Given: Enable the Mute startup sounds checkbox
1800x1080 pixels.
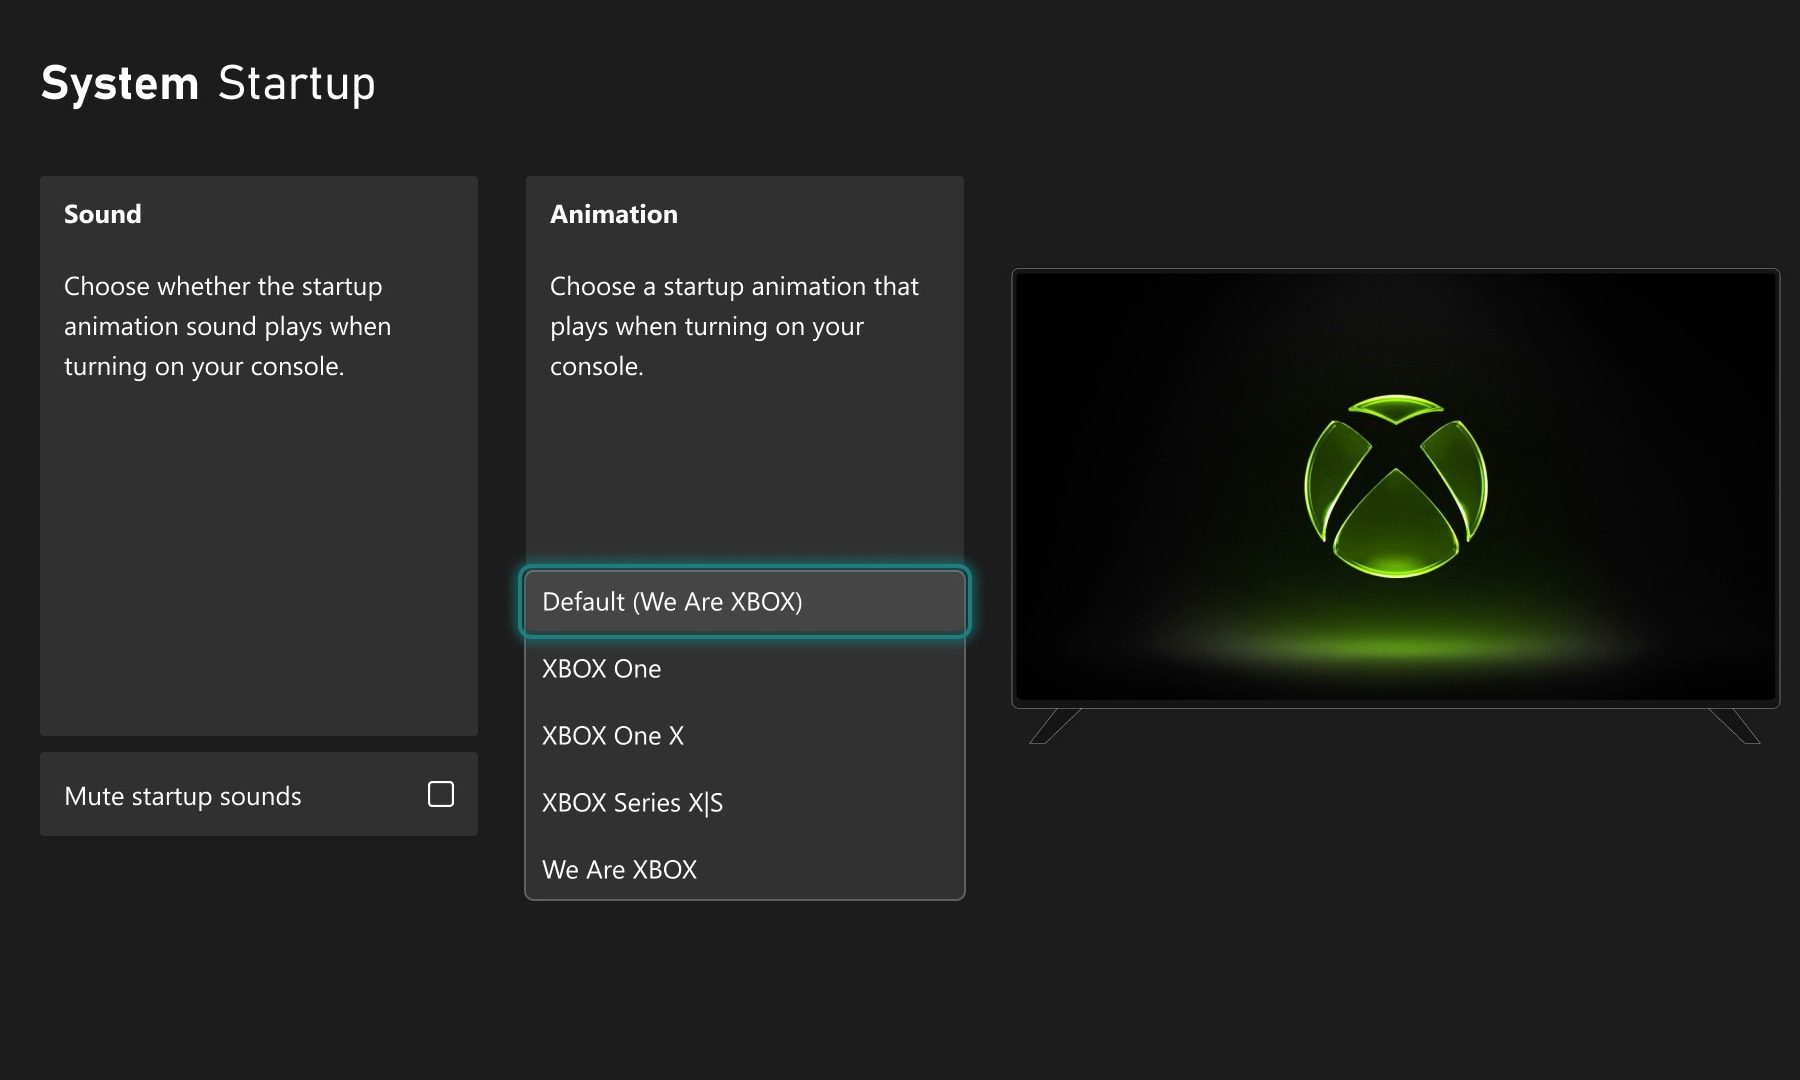Looking at the screenshot, I should 440,794.
